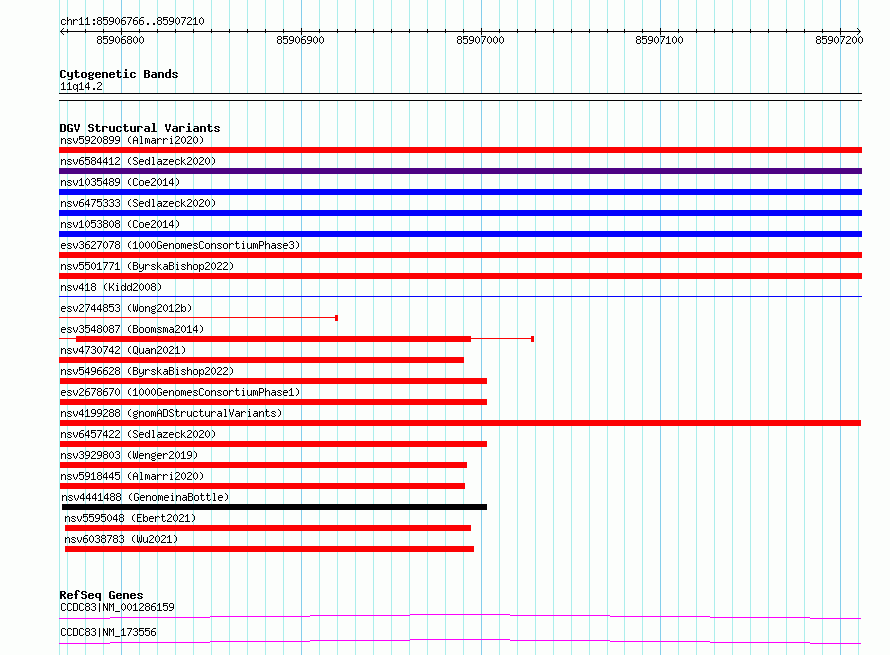
Task: Open esv3548087 (Boomsma2014) variant label
Action: point(132,329)
